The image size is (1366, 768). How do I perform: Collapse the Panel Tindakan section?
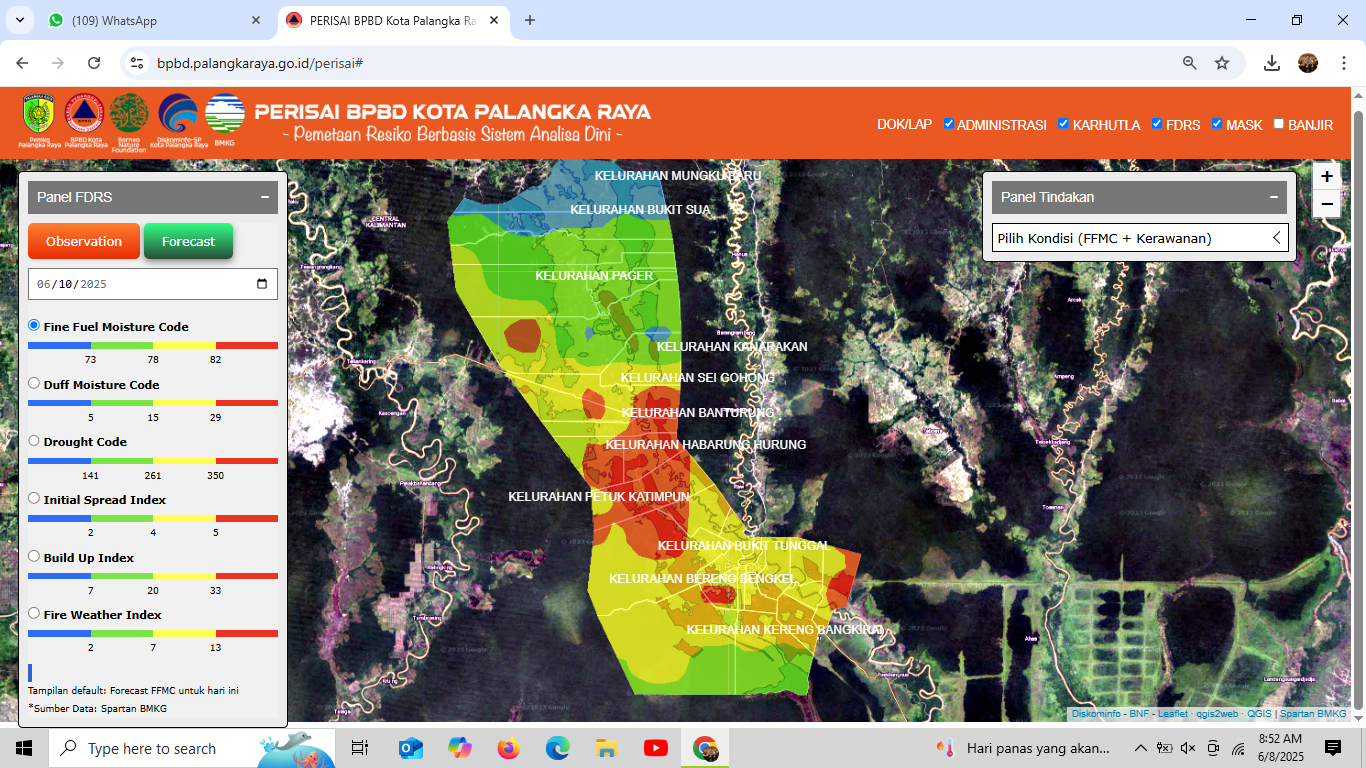point(1274,197)
